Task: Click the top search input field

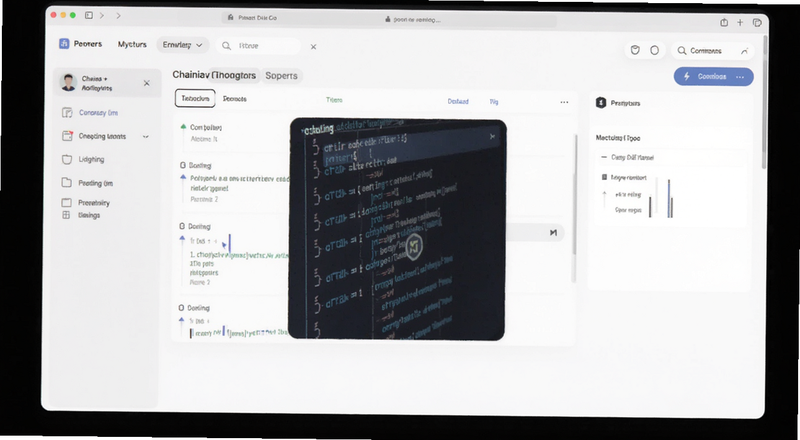Action: click(x=259, y=46)
